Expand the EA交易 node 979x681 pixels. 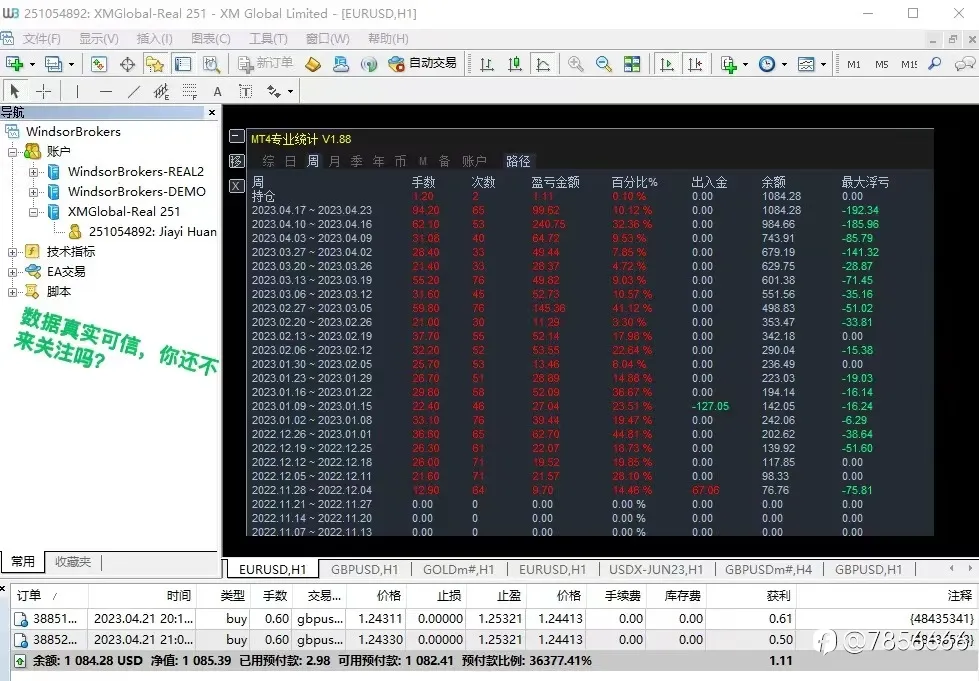[12, 272]
